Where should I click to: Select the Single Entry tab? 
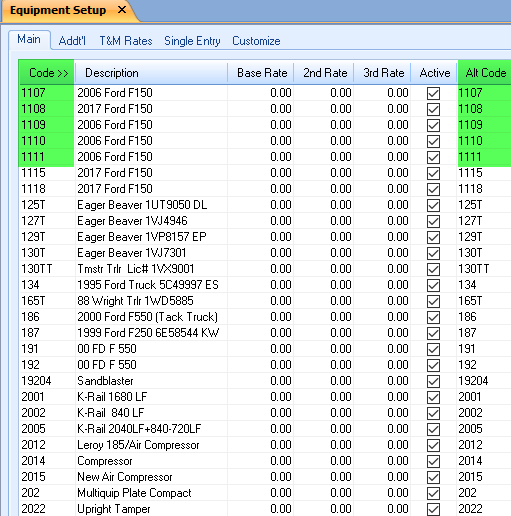[192, 41]
